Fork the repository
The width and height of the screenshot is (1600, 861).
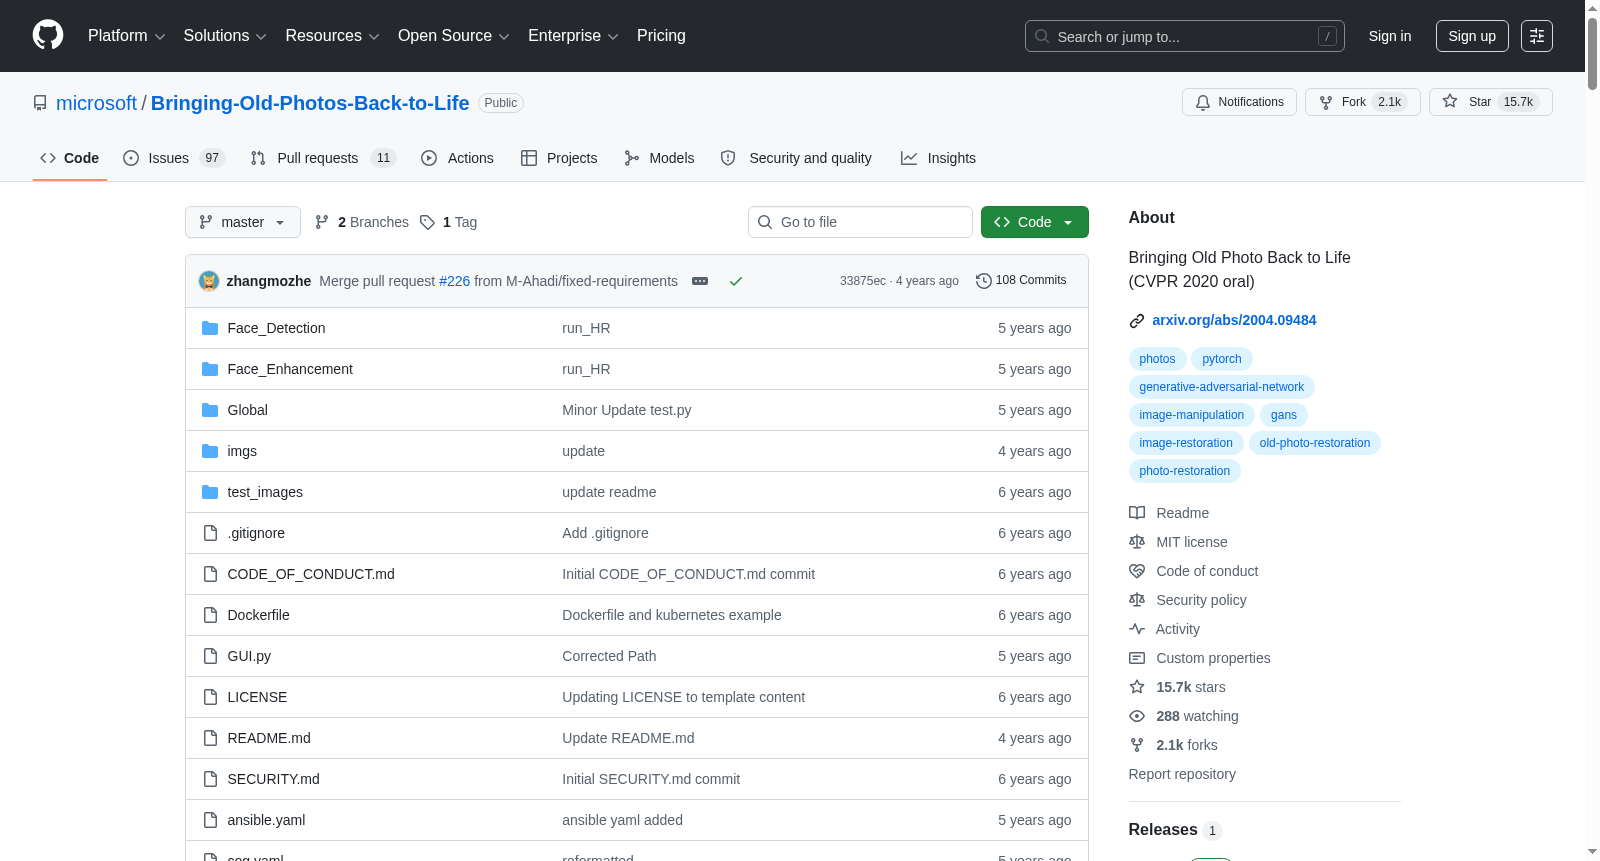coord(1362,102)
